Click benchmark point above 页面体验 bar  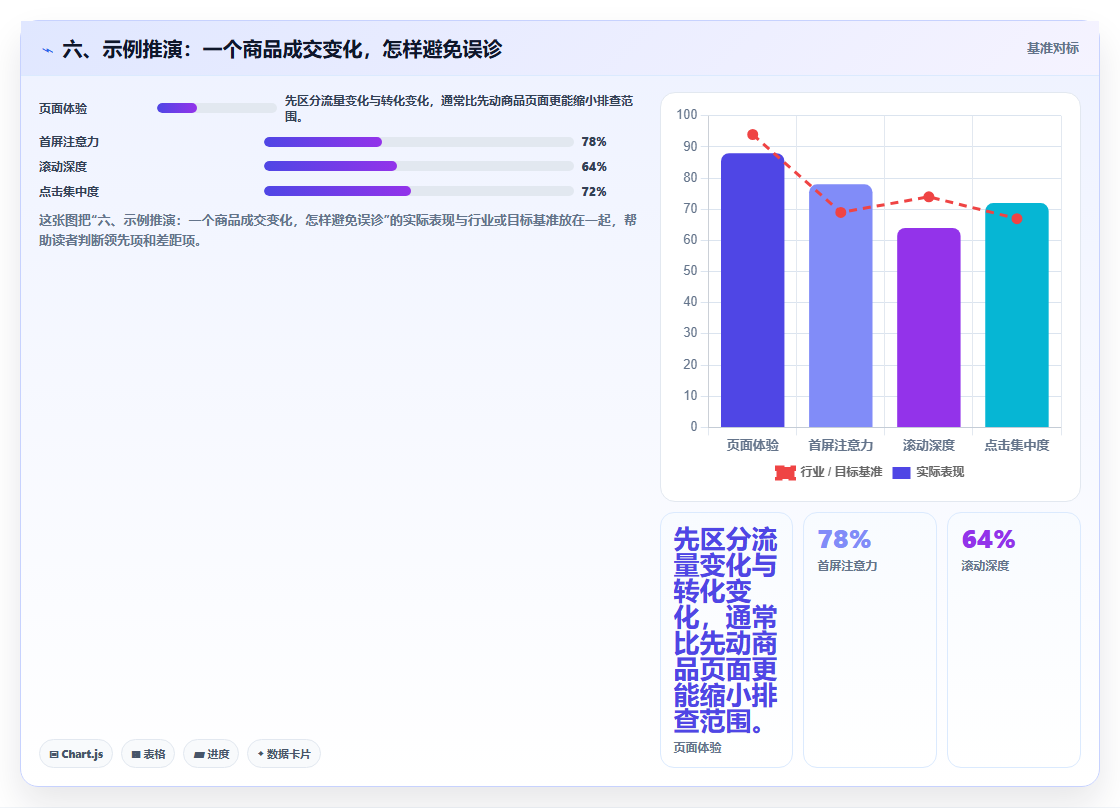[x=752, y=134]
